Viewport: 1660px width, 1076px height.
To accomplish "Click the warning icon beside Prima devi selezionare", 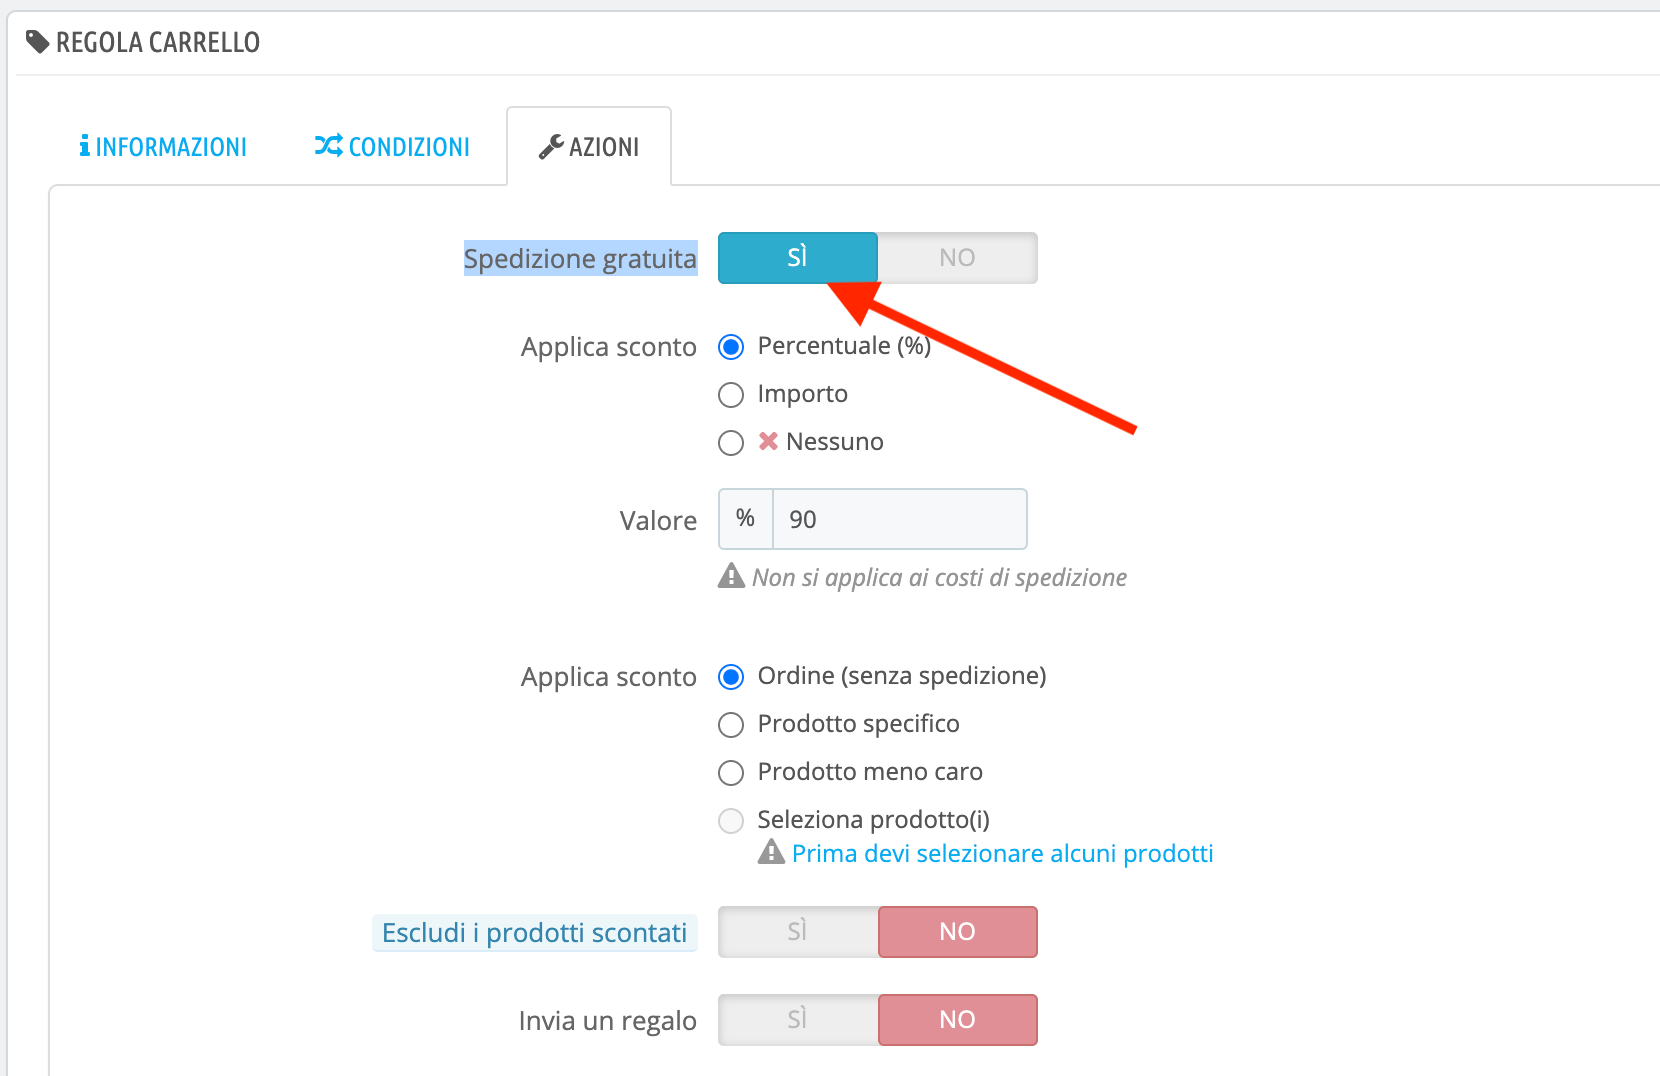I will tap(771, 852).
